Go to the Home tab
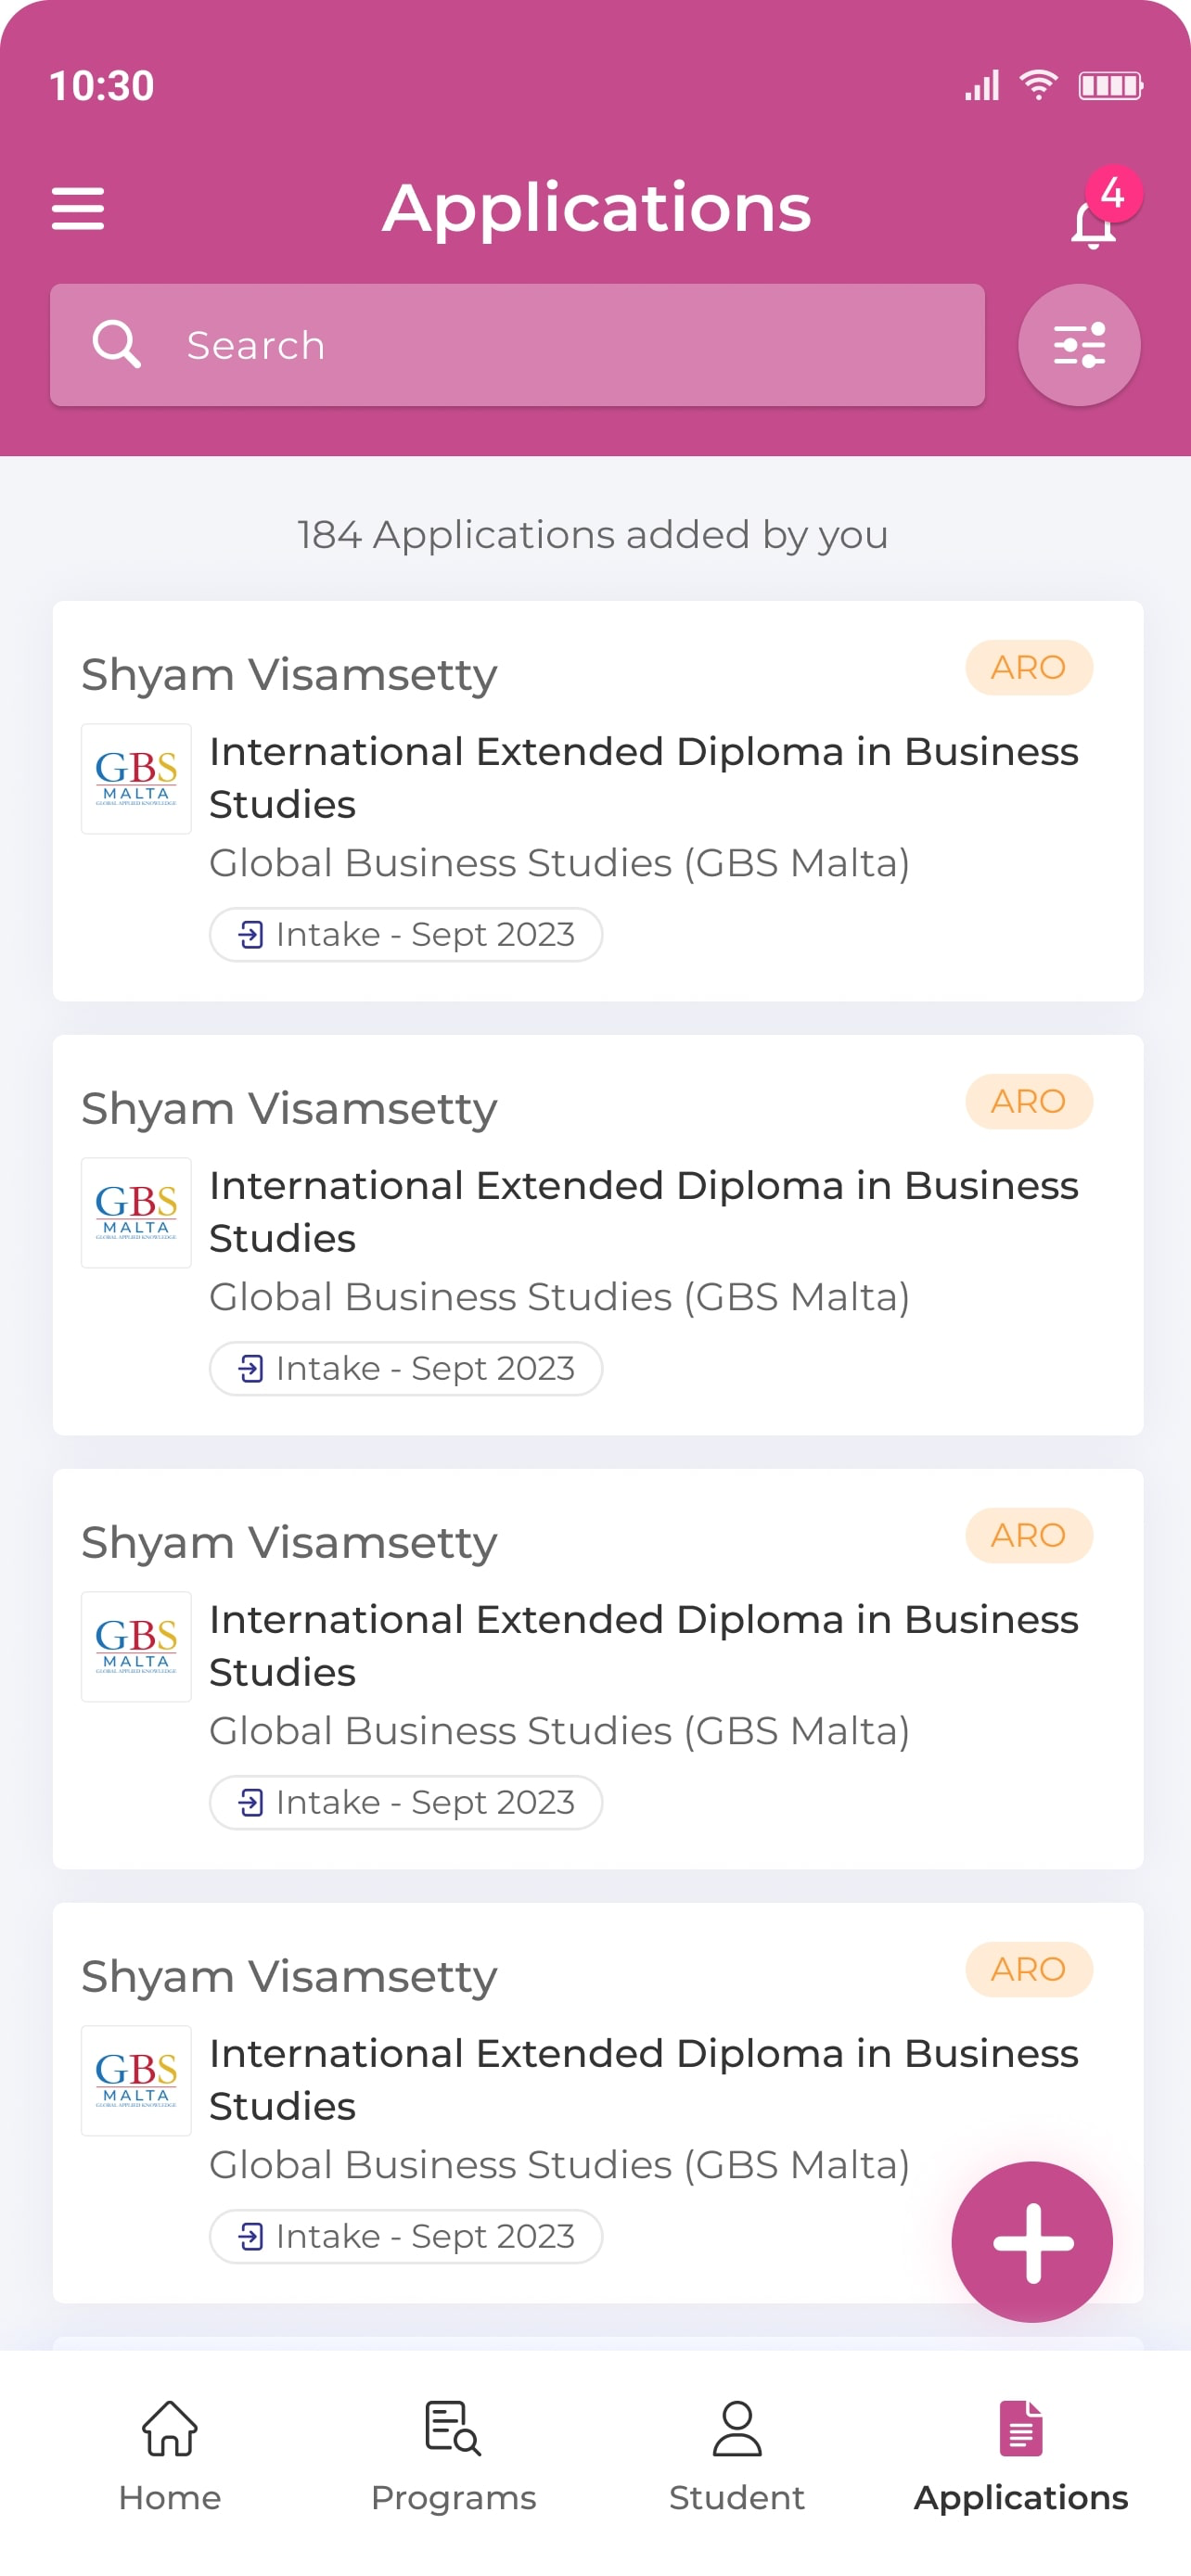This screenshot has width=1191, height=2576. (170, 2457)
